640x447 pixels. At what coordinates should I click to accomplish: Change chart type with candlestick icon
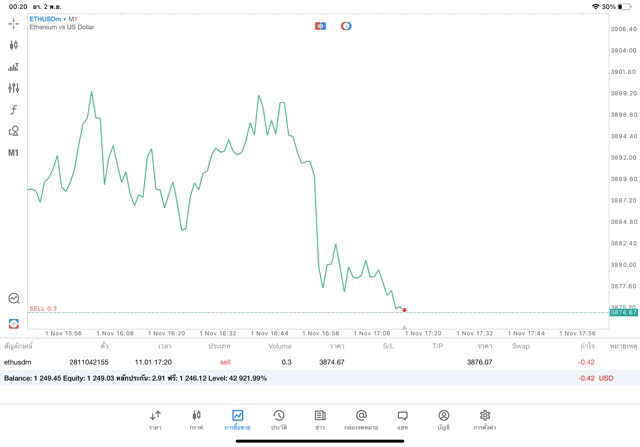pos(14,45)
